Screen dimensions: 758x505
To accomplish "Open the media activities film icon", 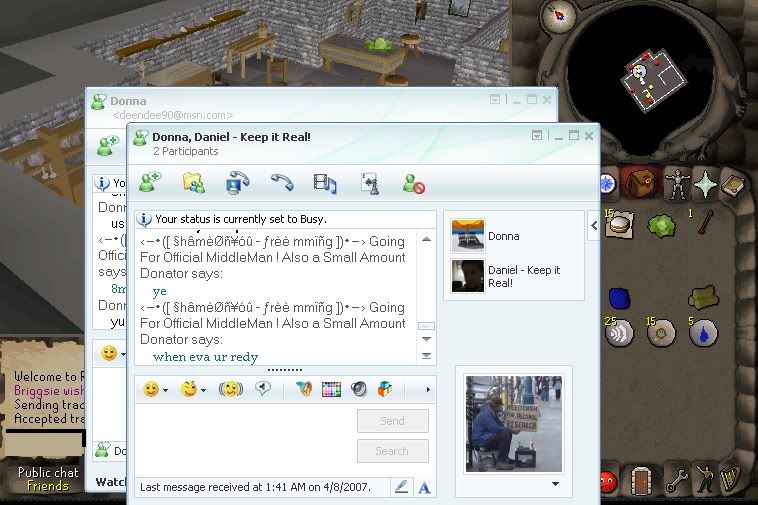I will (325, 184).
